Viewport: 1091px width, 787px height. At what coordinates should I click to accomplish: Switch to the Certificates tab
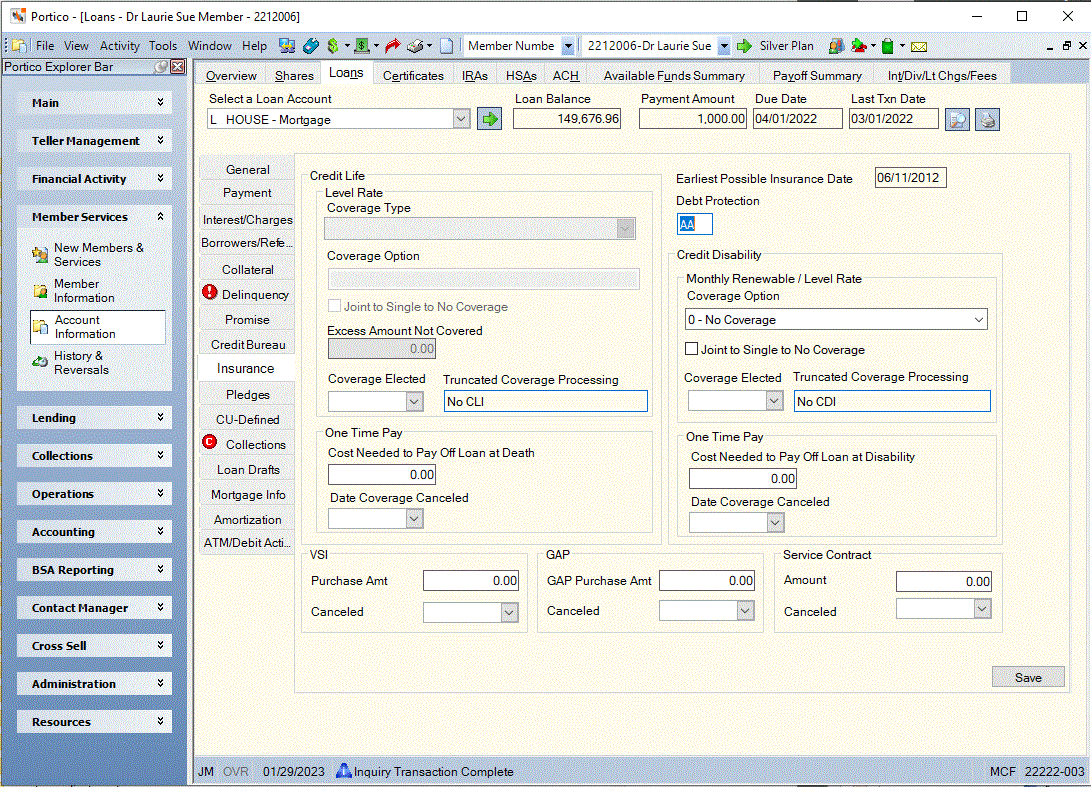click(x=413, y=75)
